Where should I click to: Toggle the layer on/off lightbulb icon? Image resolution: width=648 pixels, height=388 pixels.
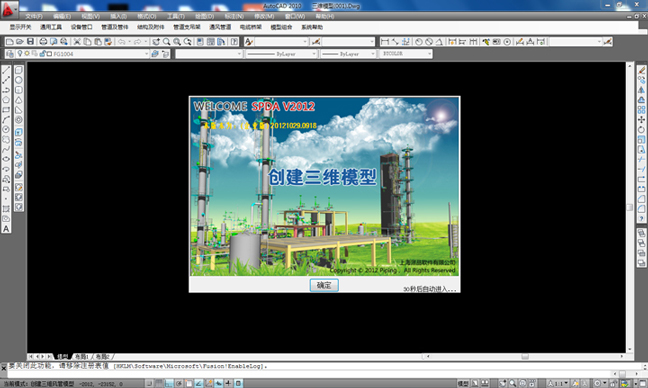click(x=19, y=54)
